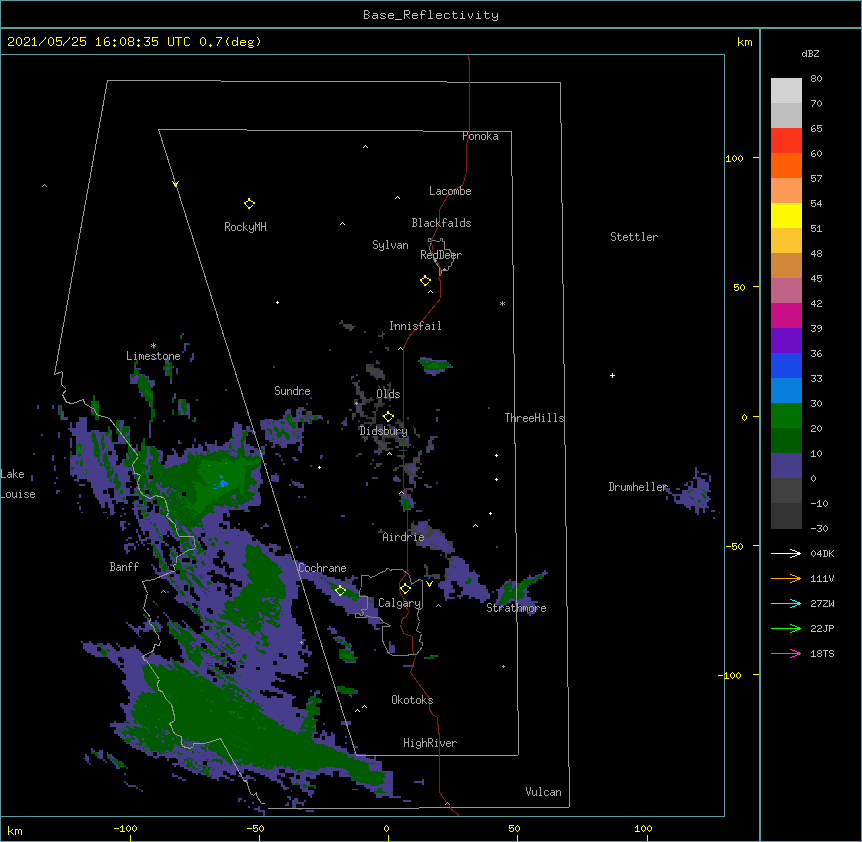
Task: Click the light gray 80 dBZ swatch
Action: [x=786, y=91]
